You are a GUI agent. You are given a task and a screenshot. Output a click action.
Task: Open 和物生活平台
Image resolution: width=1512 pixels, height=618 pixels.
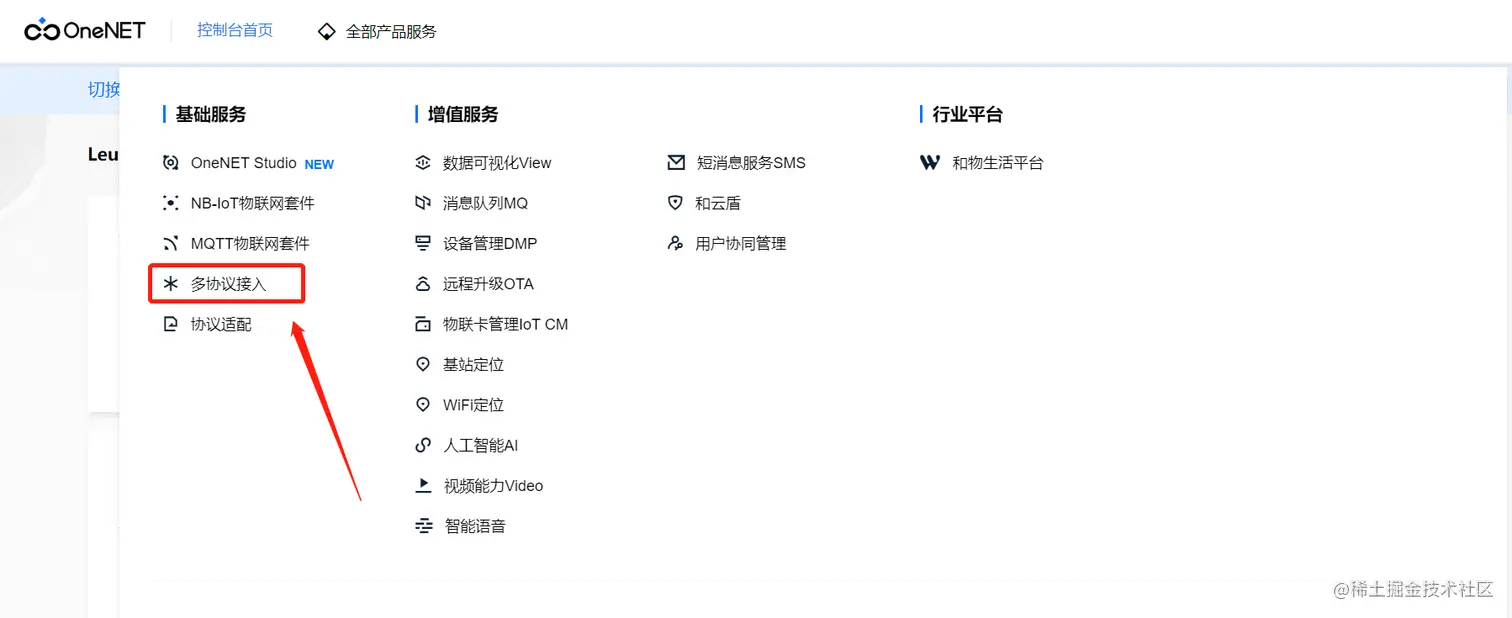pos(998,163)
